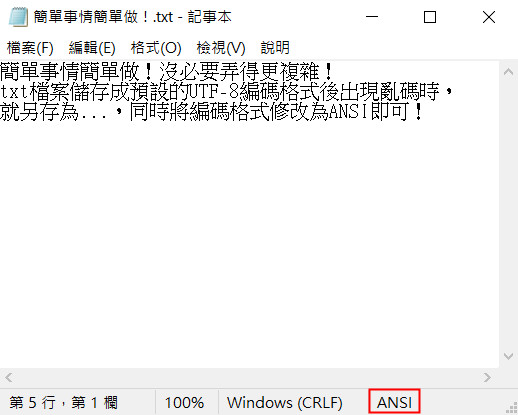Open the 編輯(E) menu
The width and height of the screenshot is (518, 415).
(92, 48)
